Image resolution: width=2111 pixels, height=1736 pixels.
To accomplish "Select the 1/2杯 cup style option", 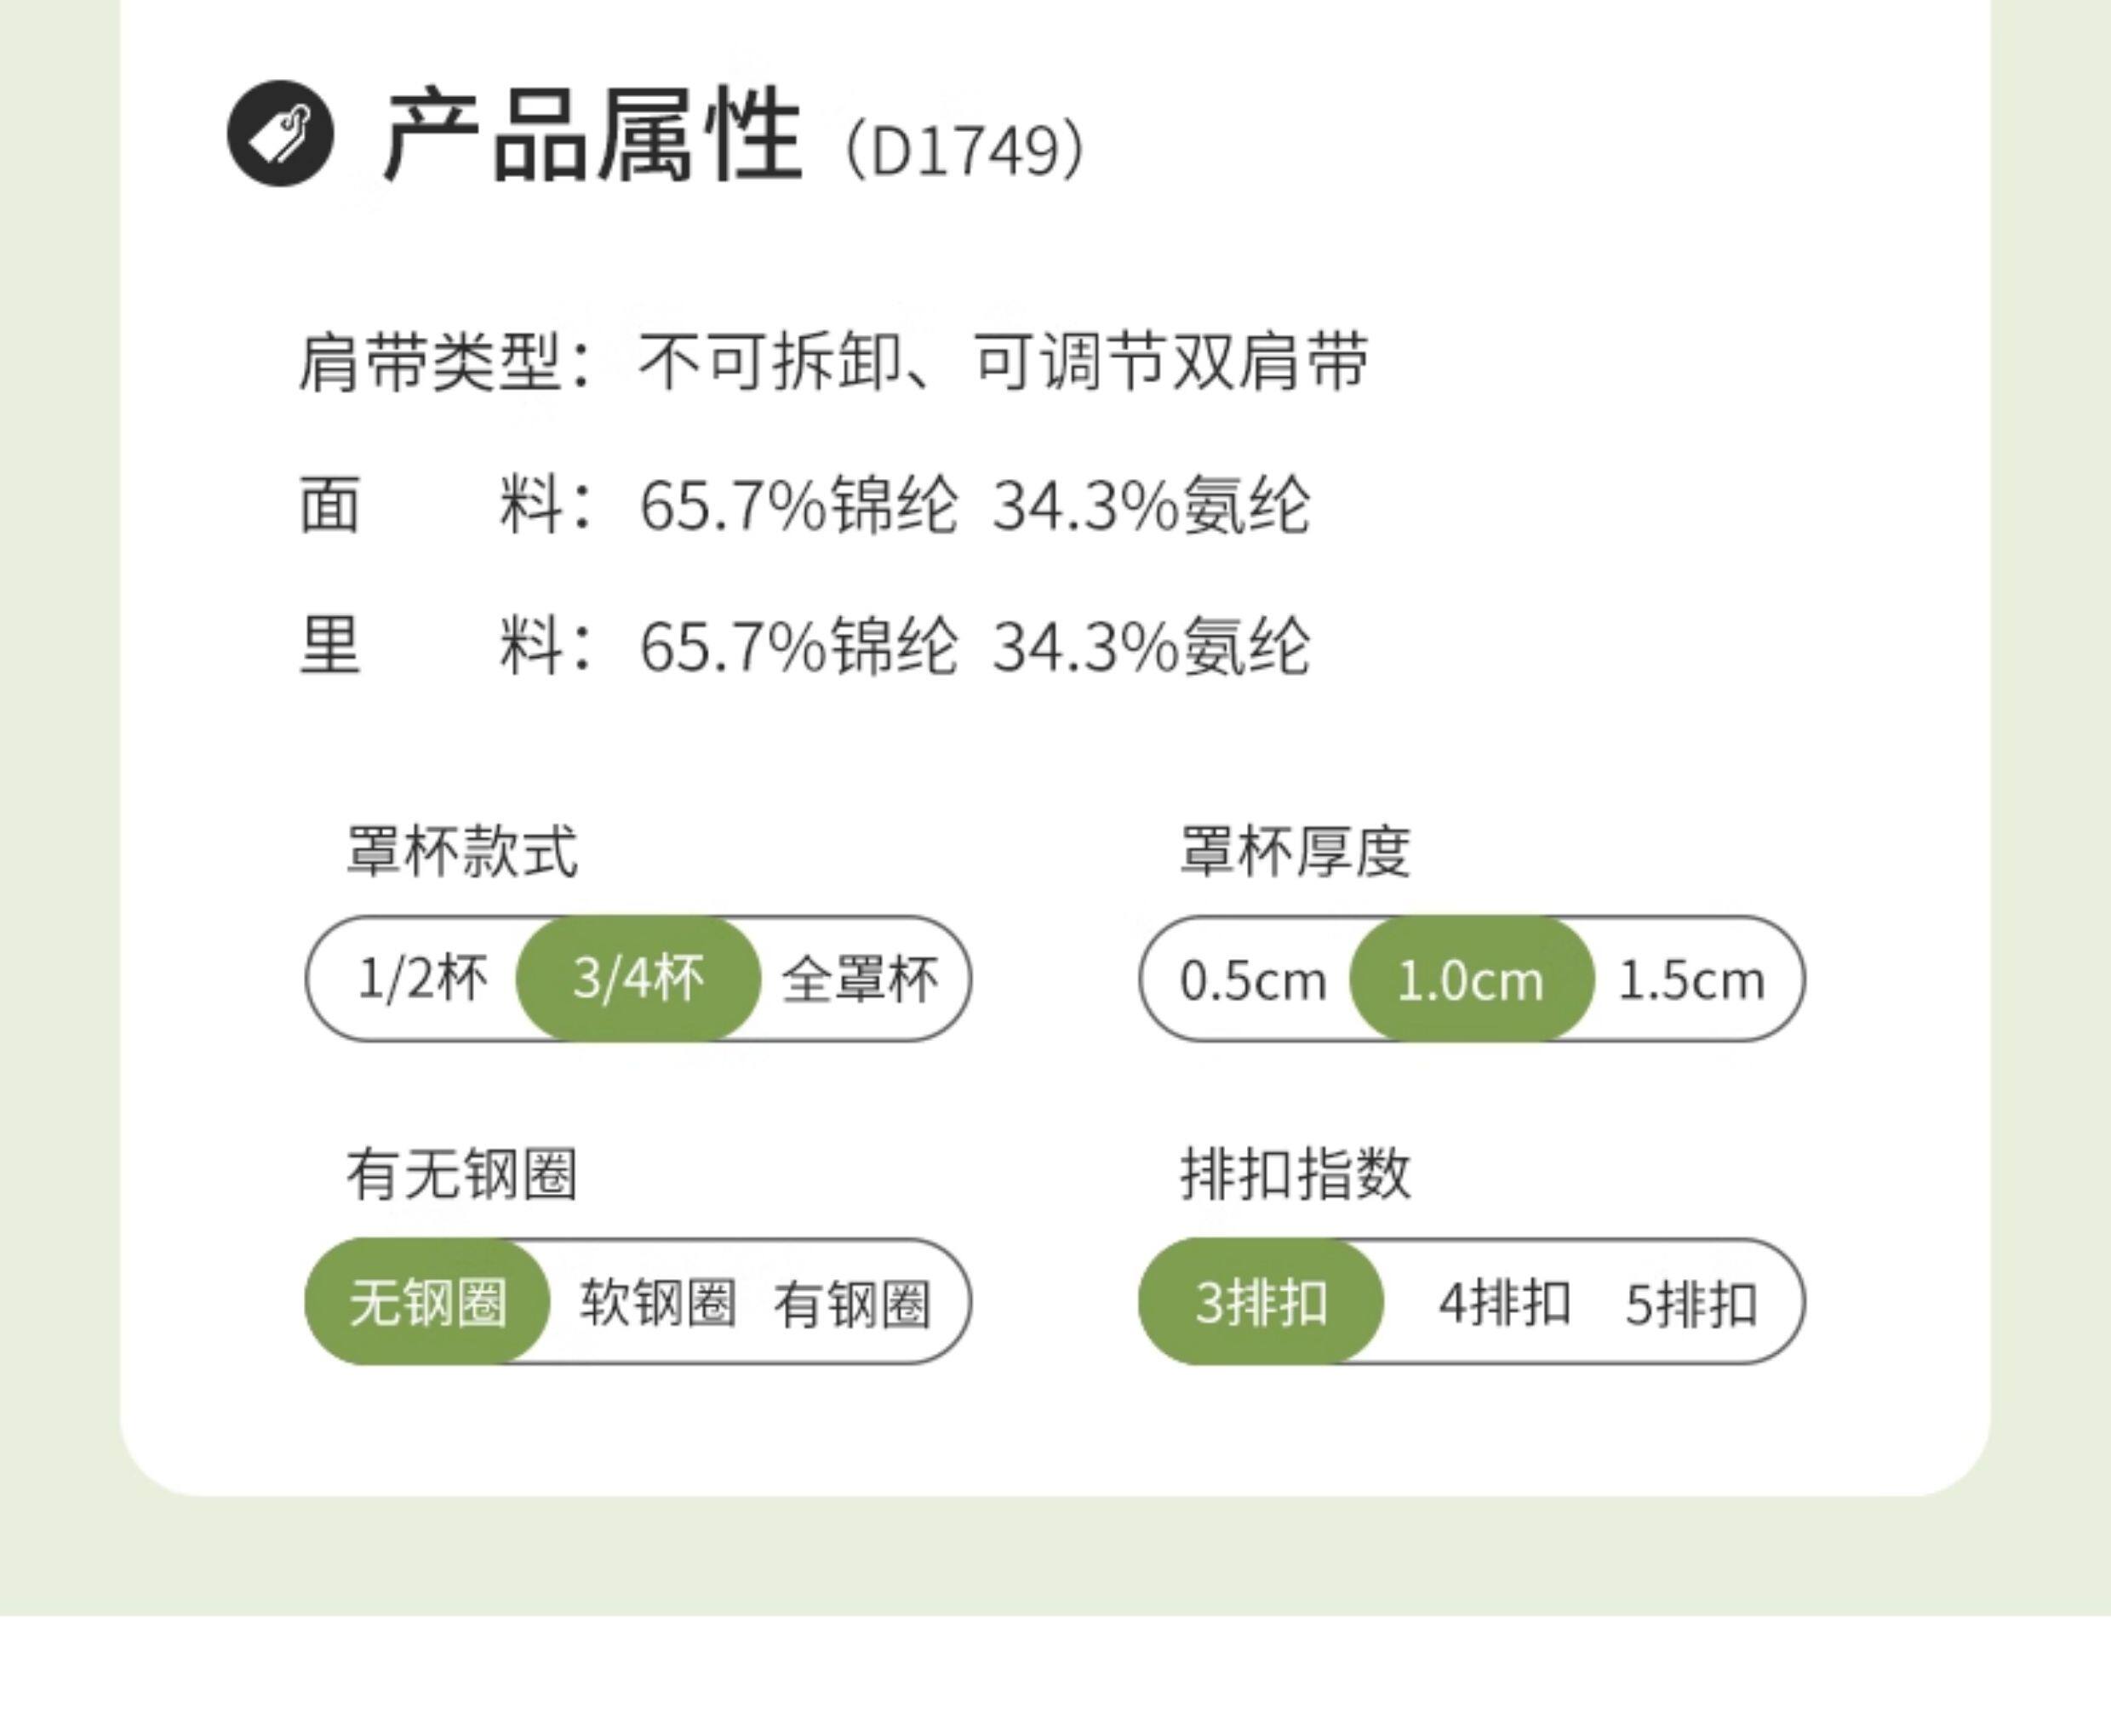I will click(422, 978).
